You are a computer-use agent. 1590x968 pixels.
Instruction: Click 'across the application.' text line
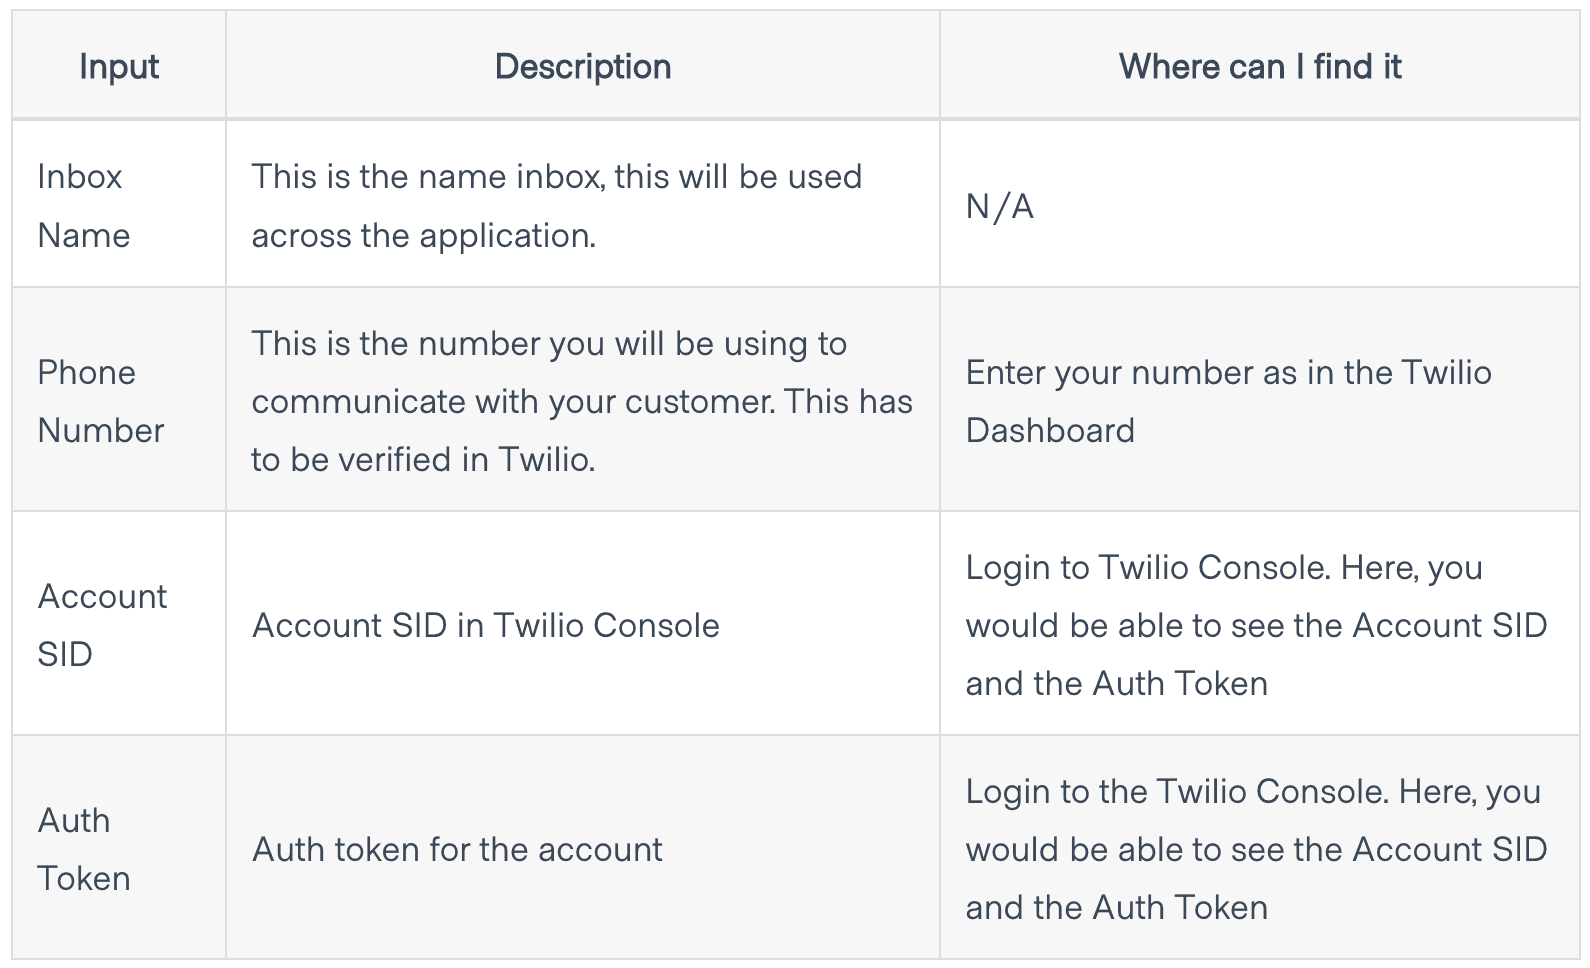423,235
